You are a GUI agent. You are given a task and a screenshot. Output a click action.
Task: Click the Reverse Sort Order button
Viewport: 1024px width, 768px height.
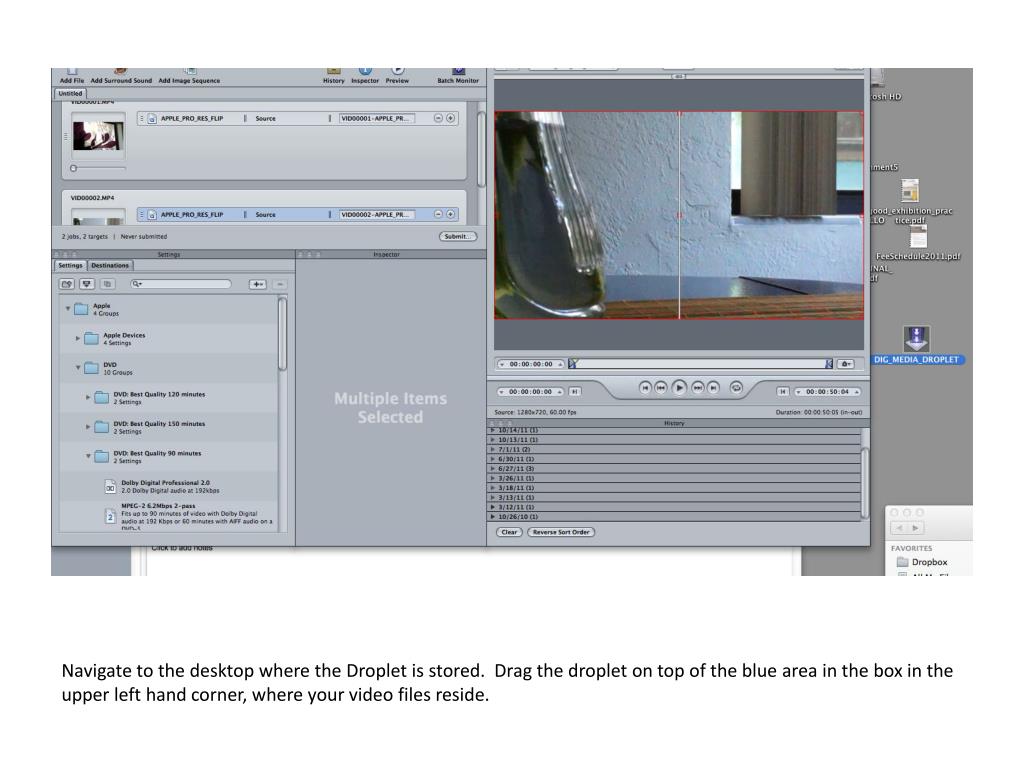(561, 532)
